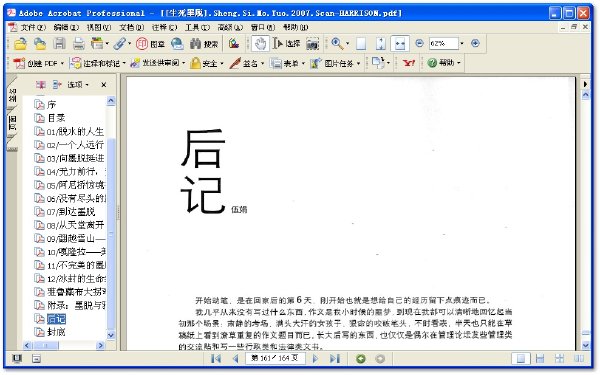600x375 pixels.
Task: Click the zoom out minus button
Action: (x=419, y=43)
